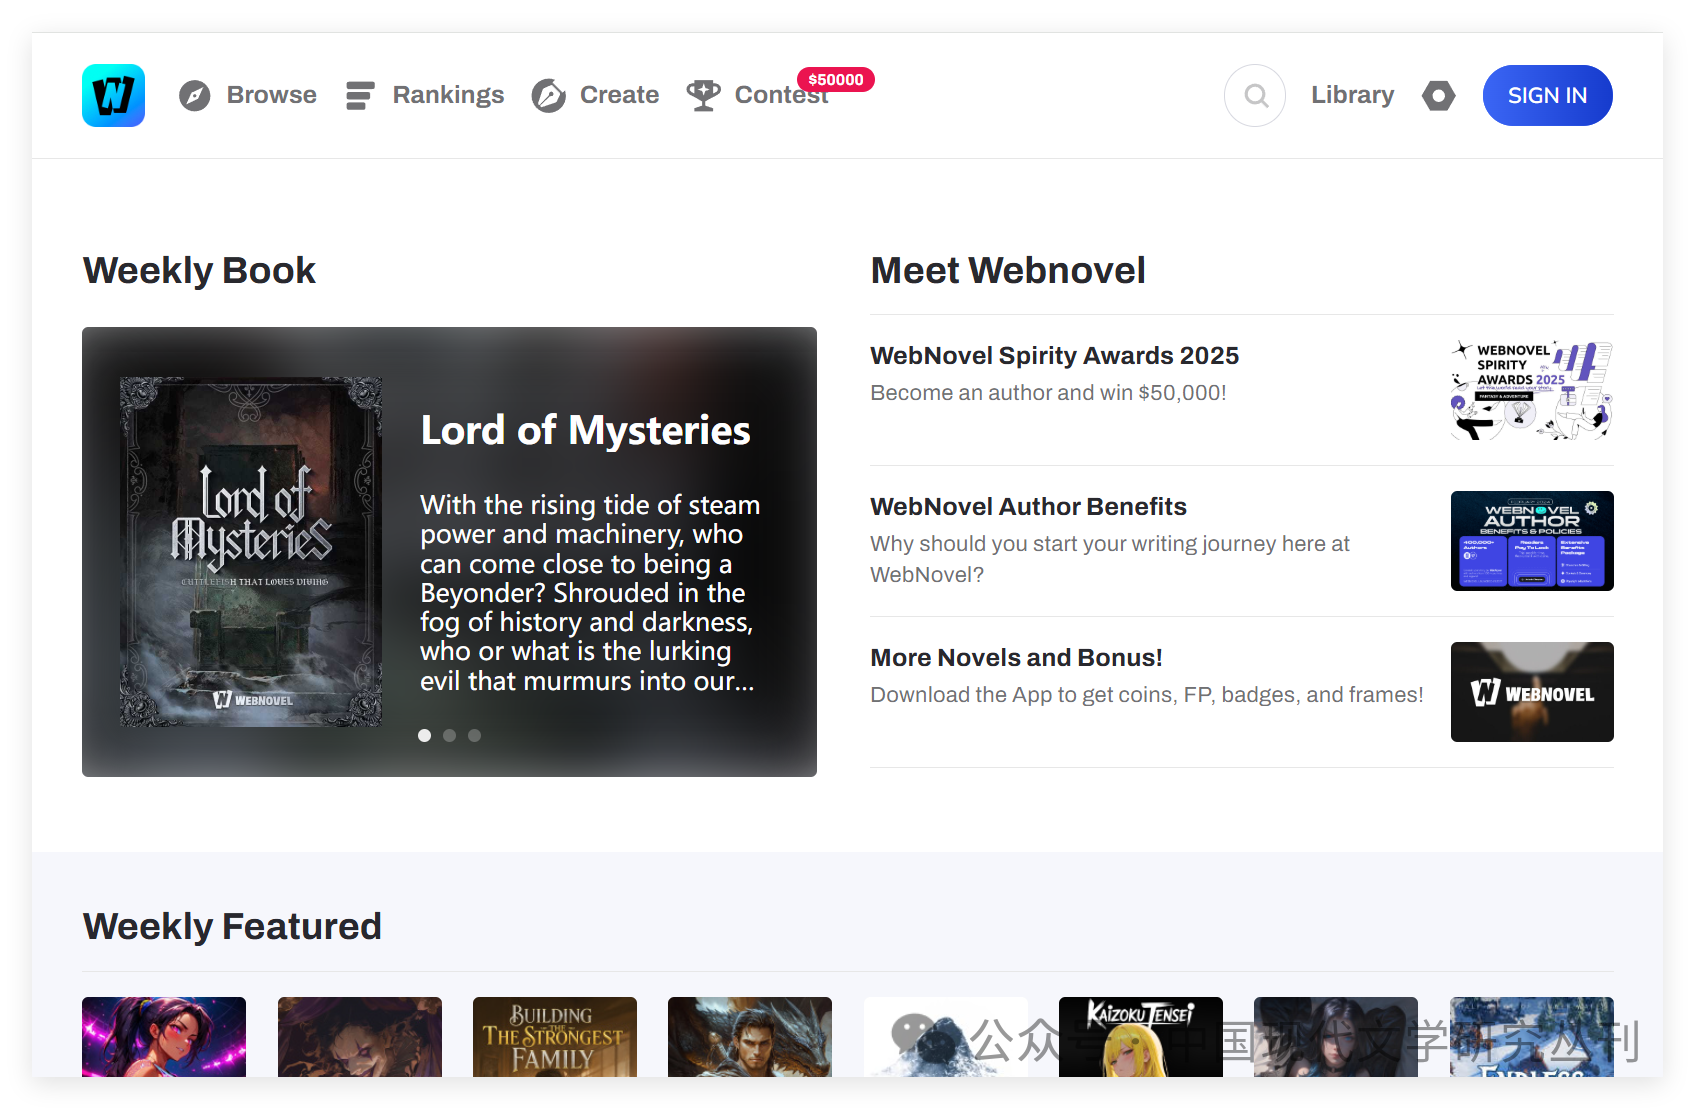Open WebNovel Spirity Awards 2025 link
The image size is (1695, 1109).
click(1054, 356)
